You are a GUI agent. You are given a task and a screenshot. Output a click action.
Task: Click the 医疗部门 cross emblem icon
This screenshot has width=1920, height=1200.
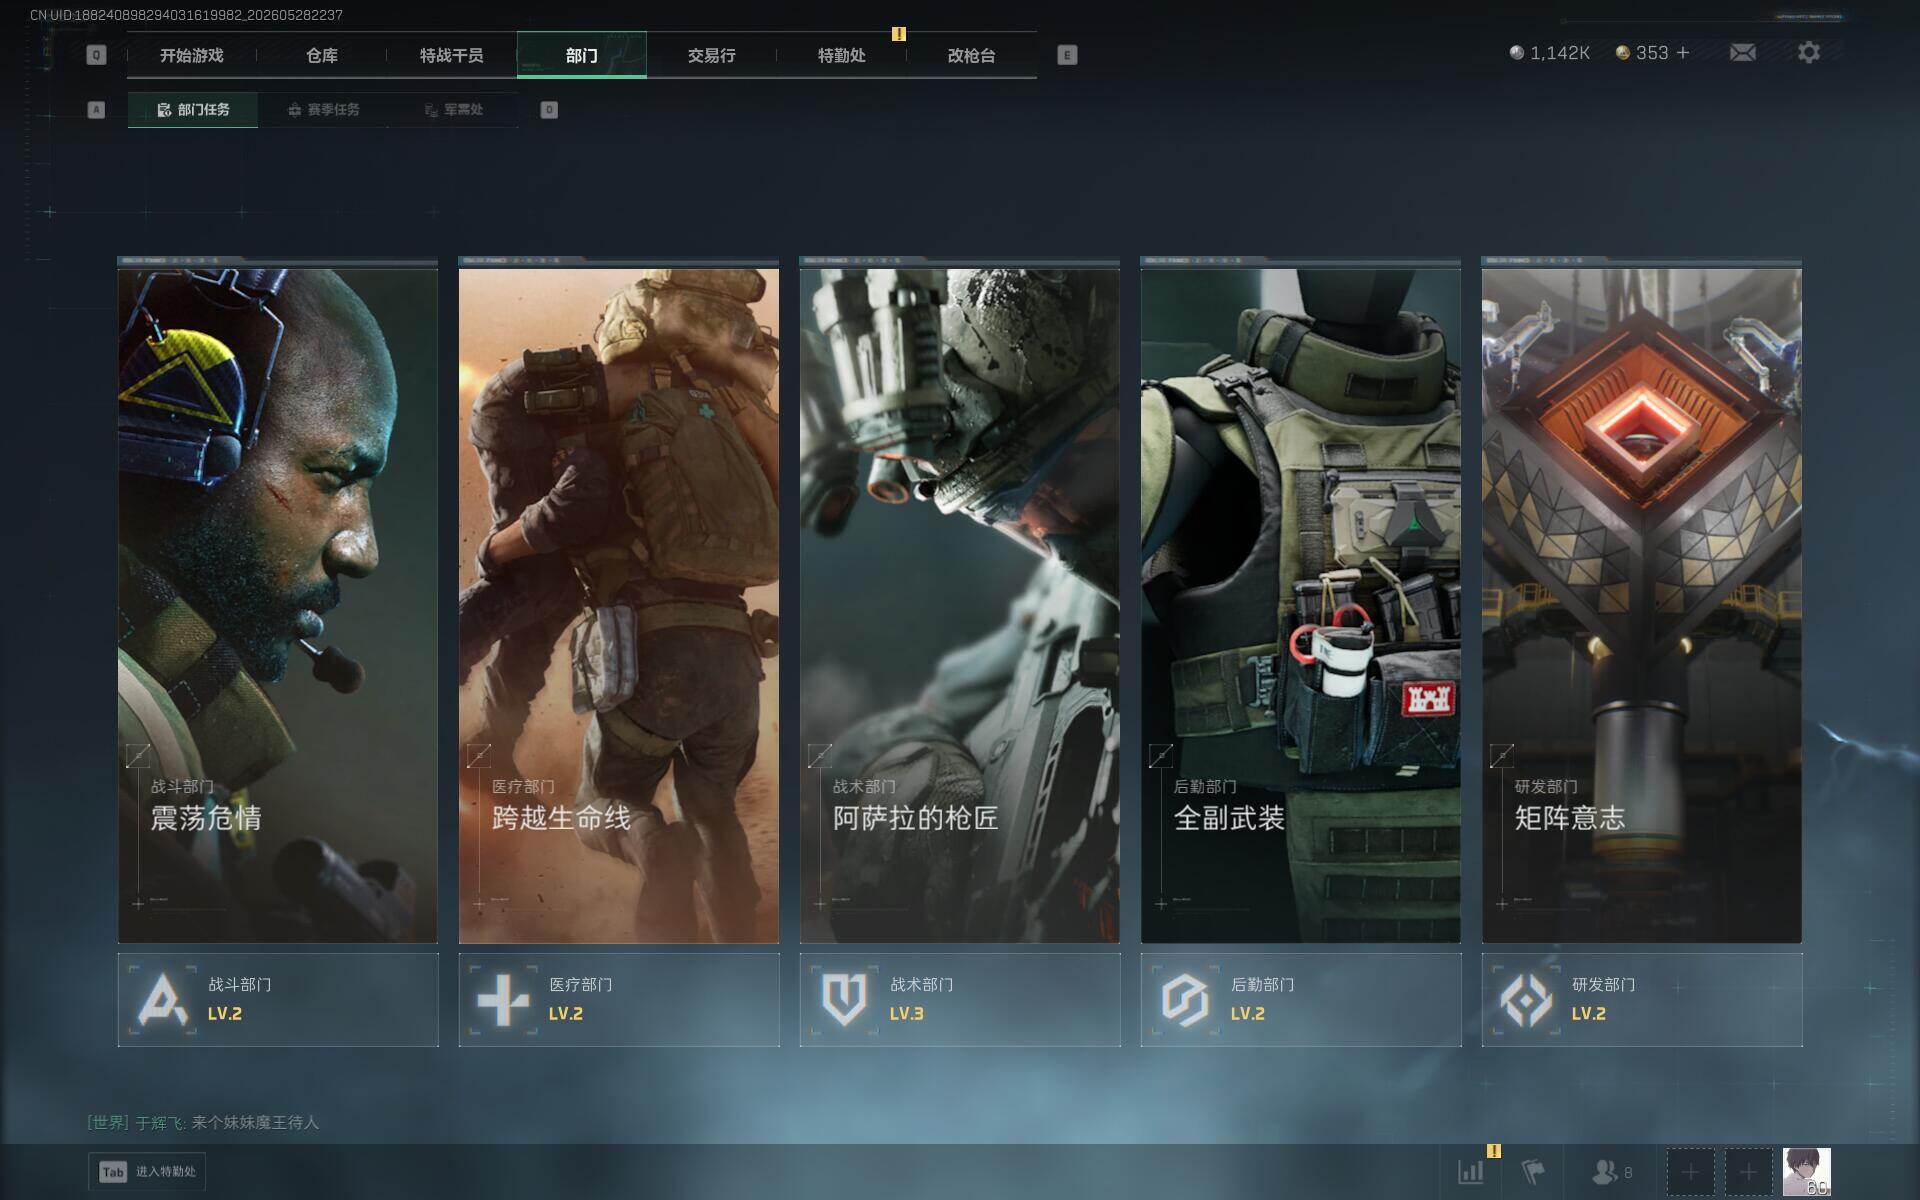[x=503, y=999]
